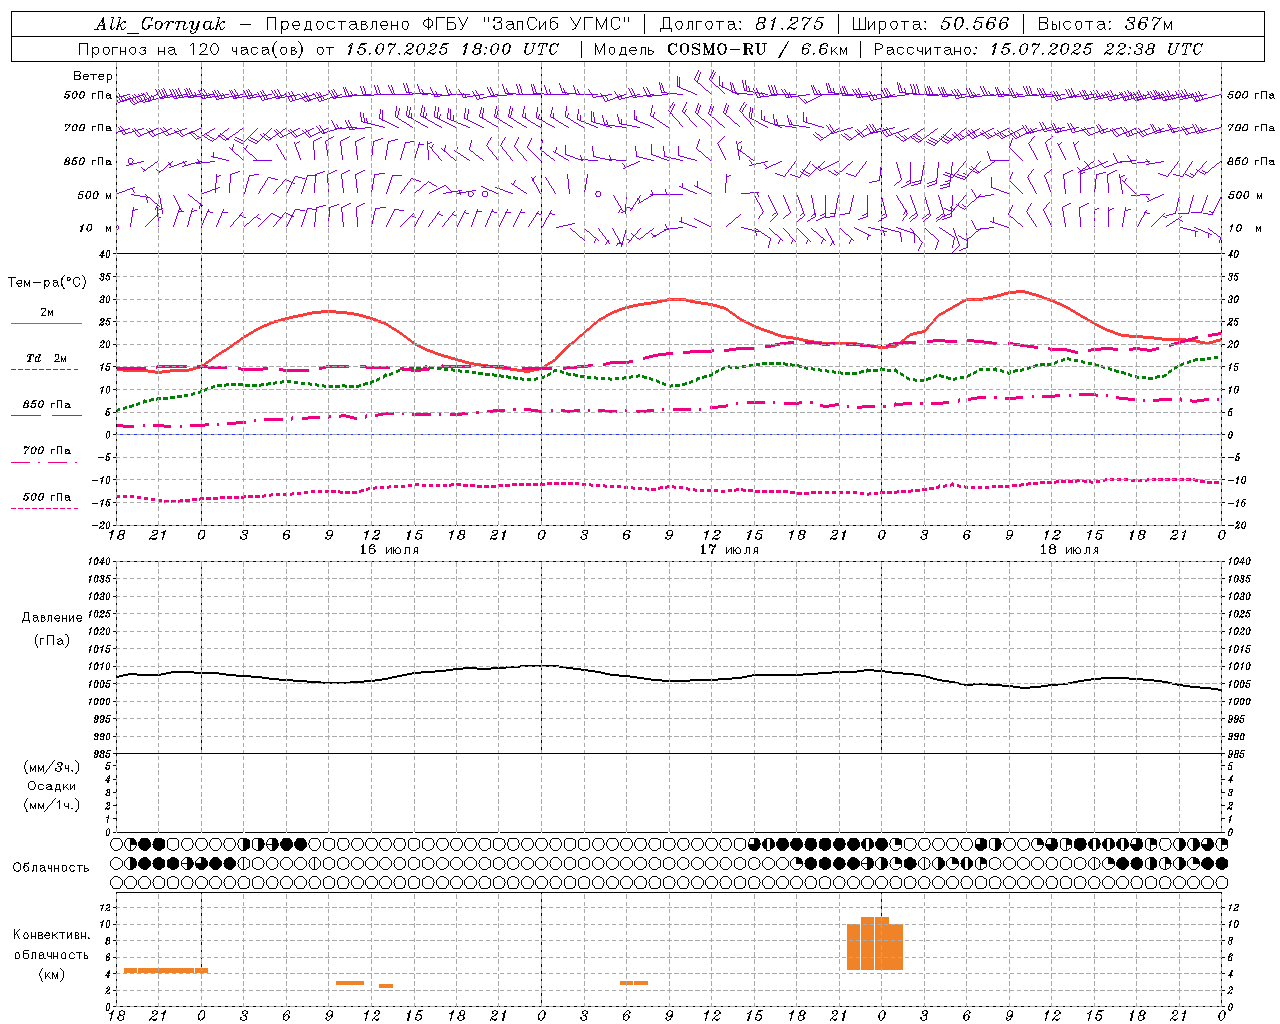Click the tallest orange convective cloud bar

875,943
